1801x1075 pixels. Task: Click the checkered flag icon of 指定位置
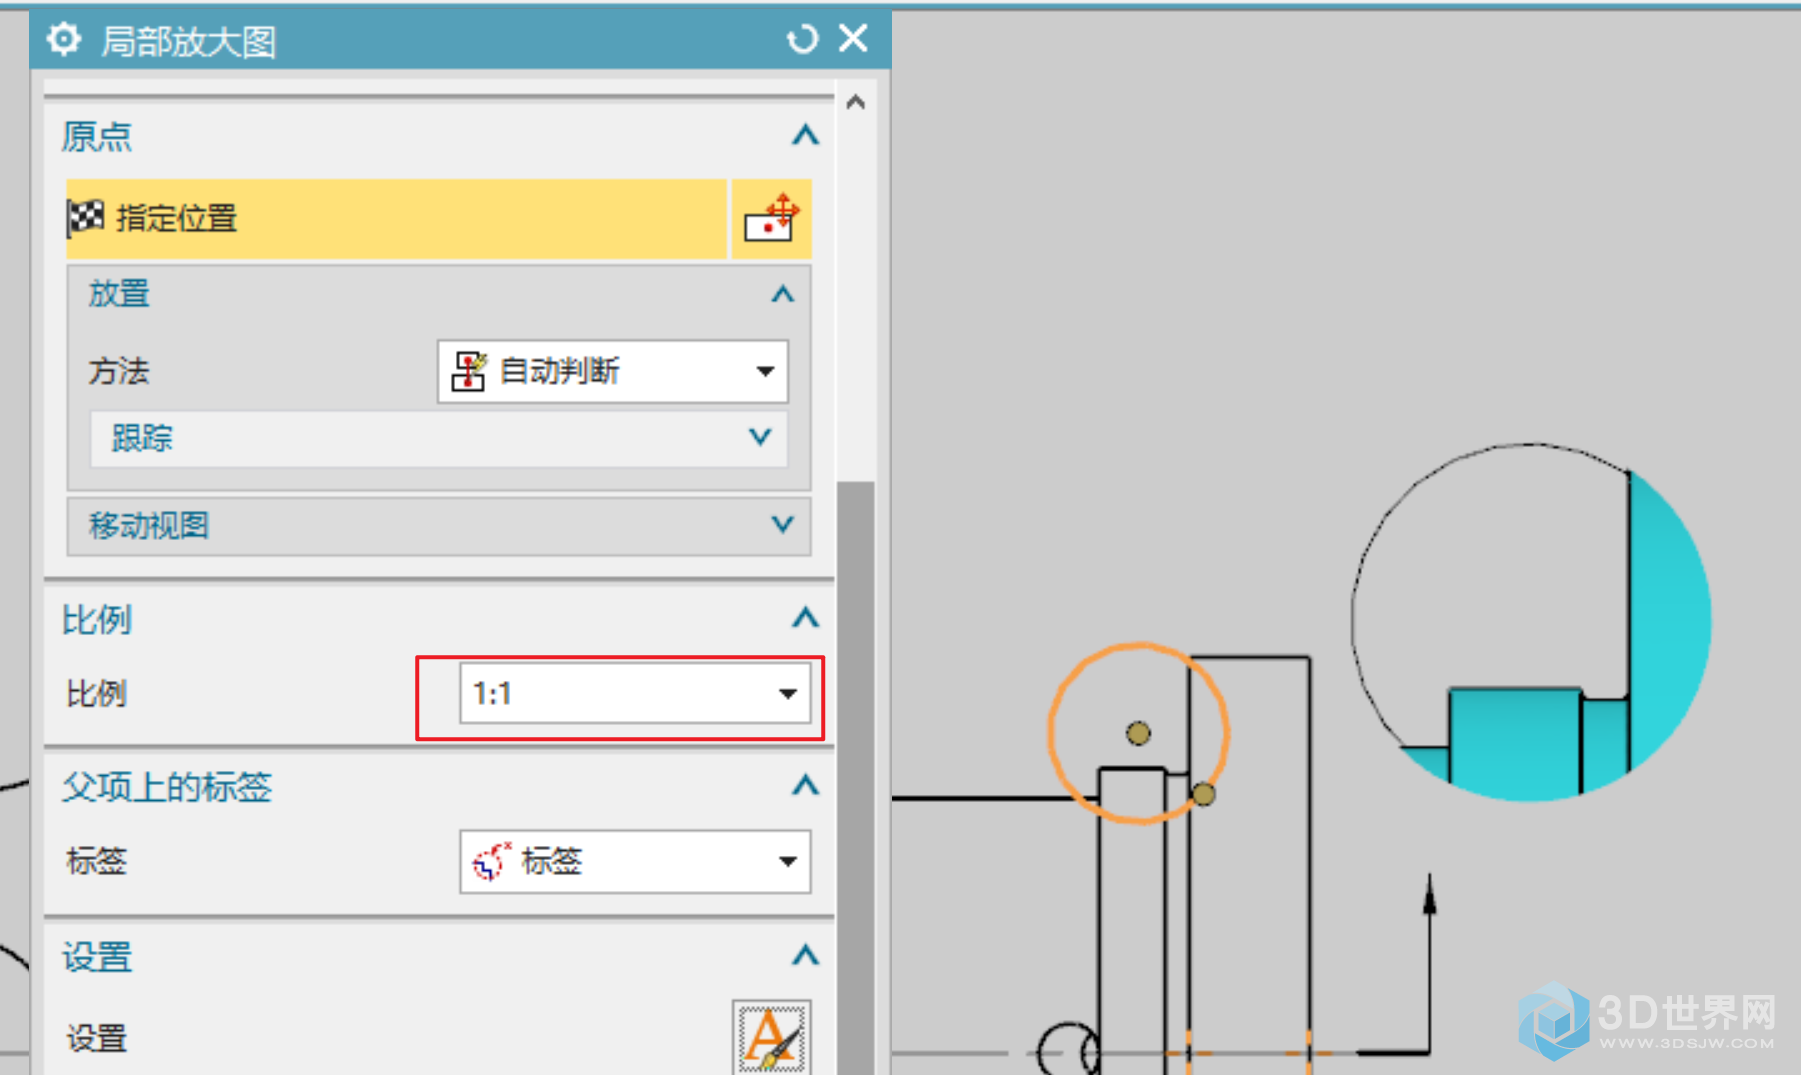tap(86, 217)
